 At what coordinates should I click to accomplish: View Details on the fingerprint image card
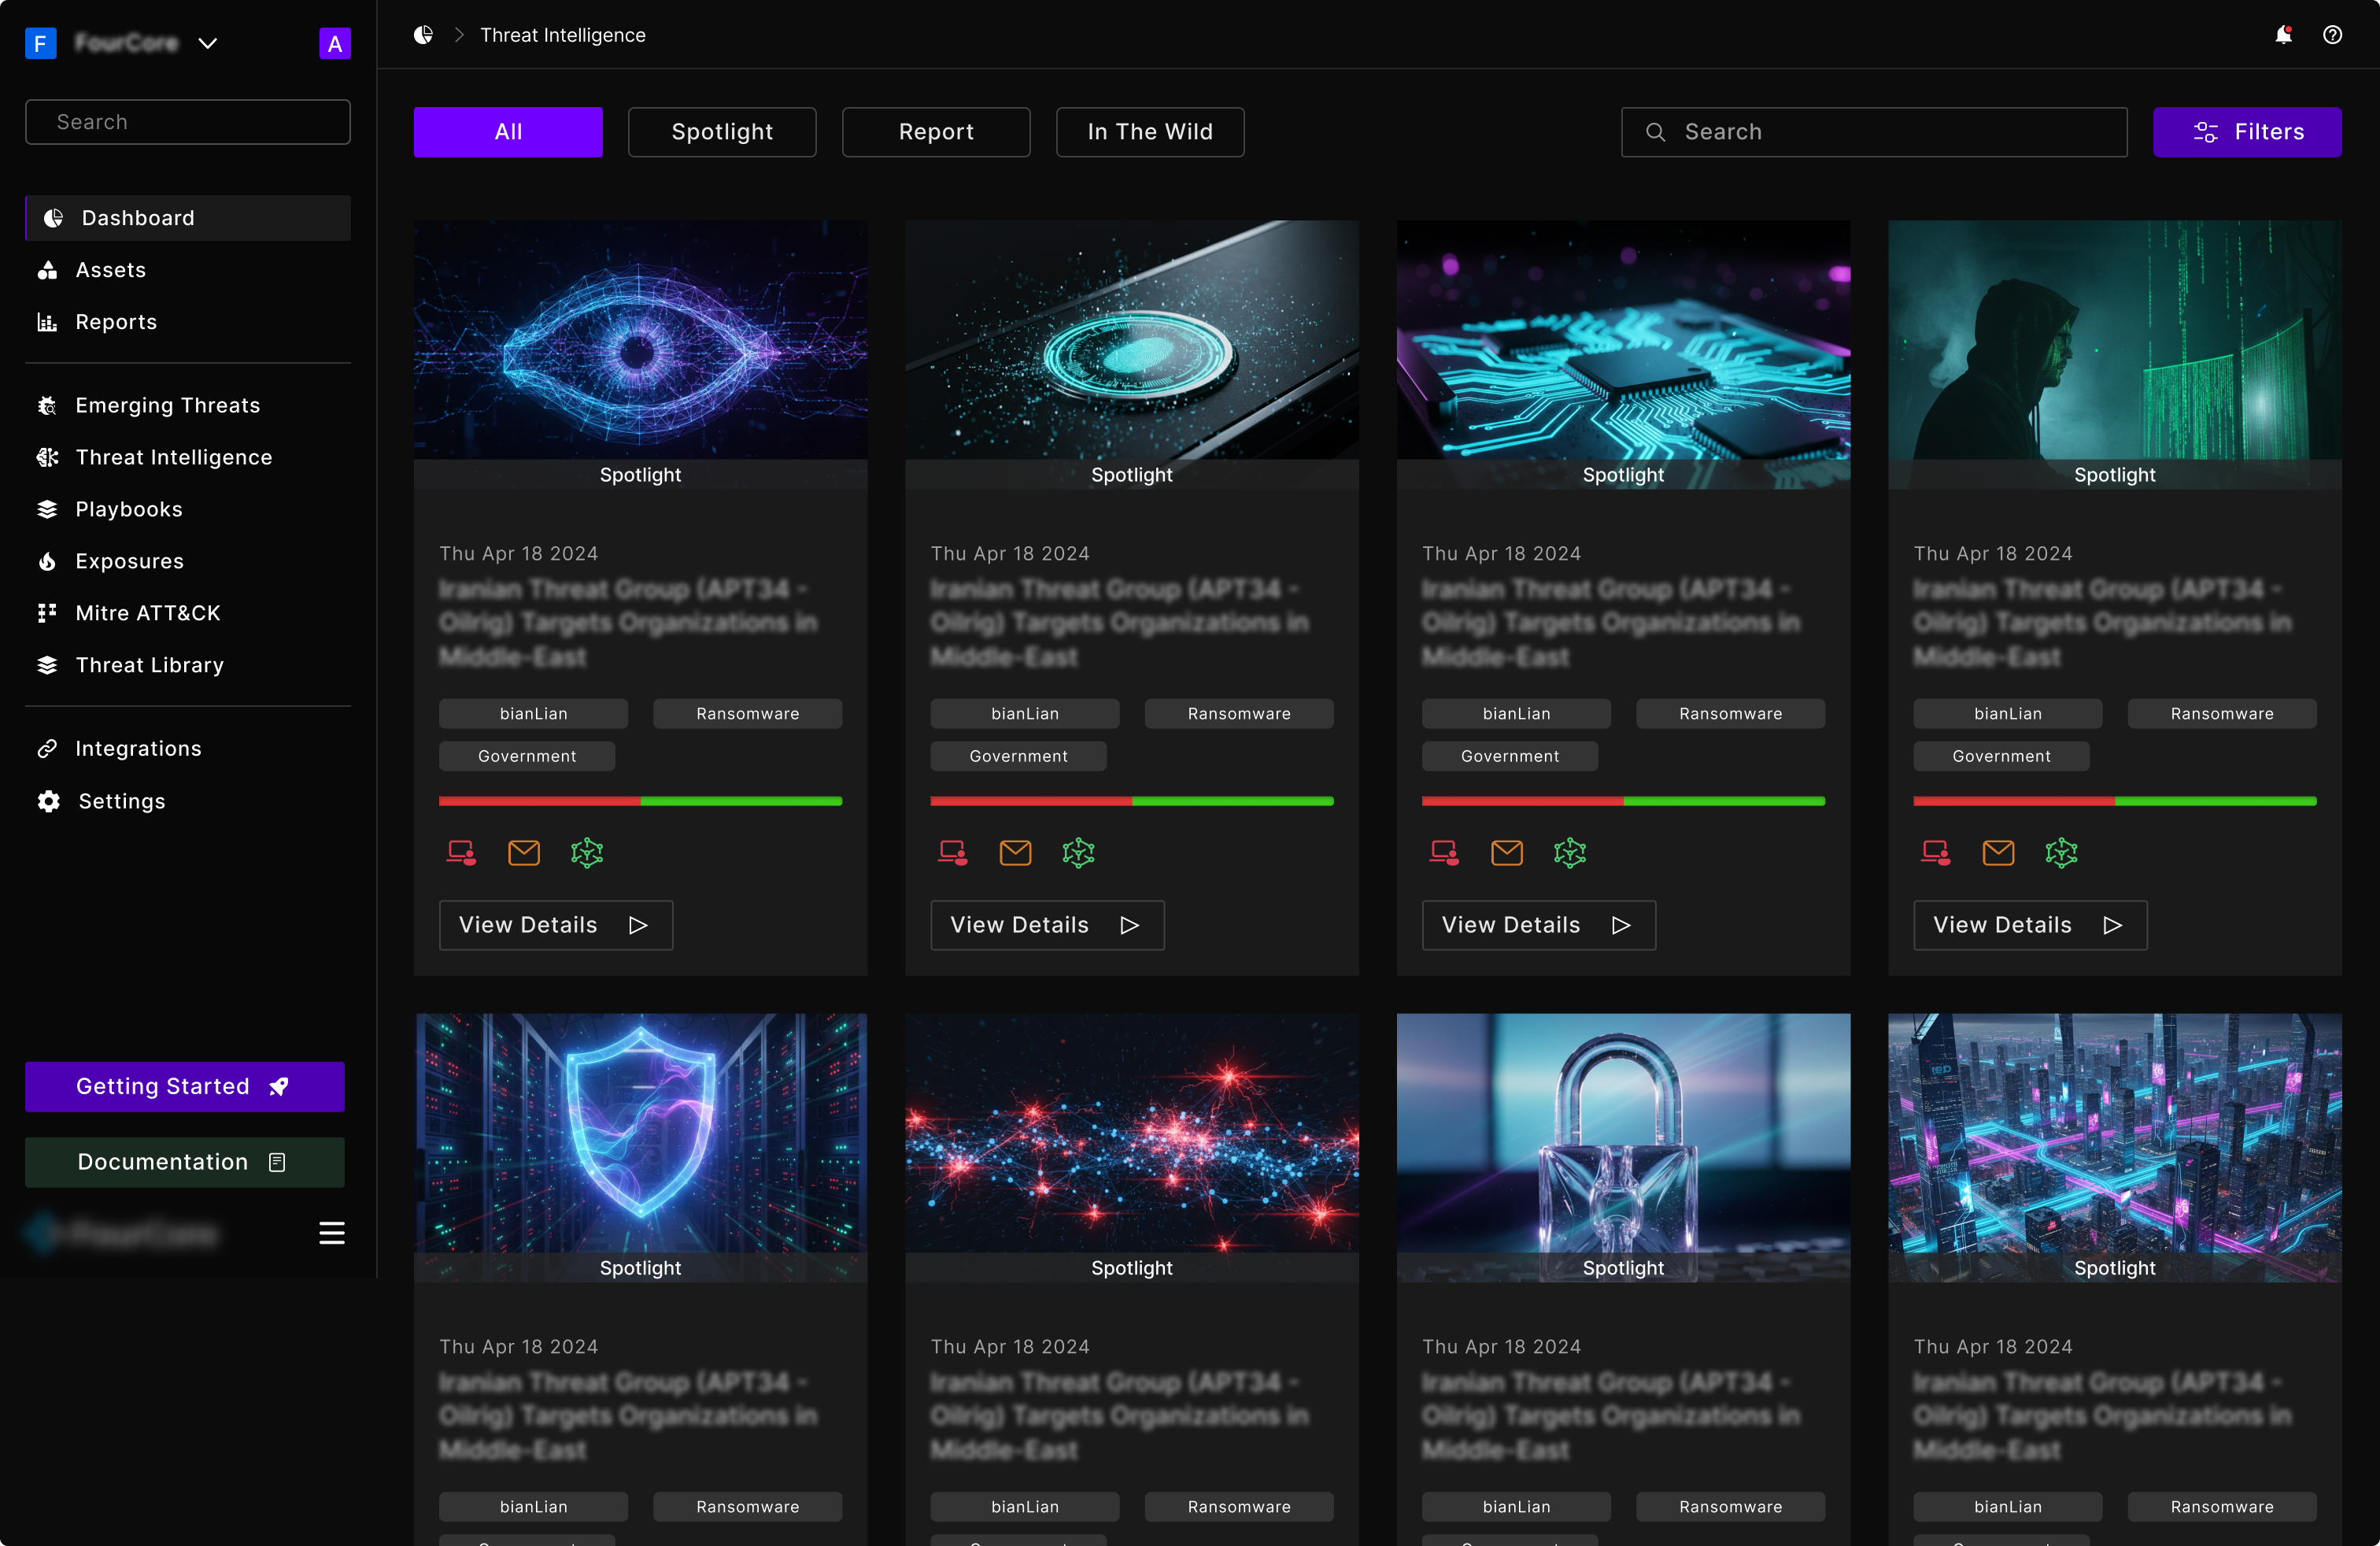tap(1047, 925)
